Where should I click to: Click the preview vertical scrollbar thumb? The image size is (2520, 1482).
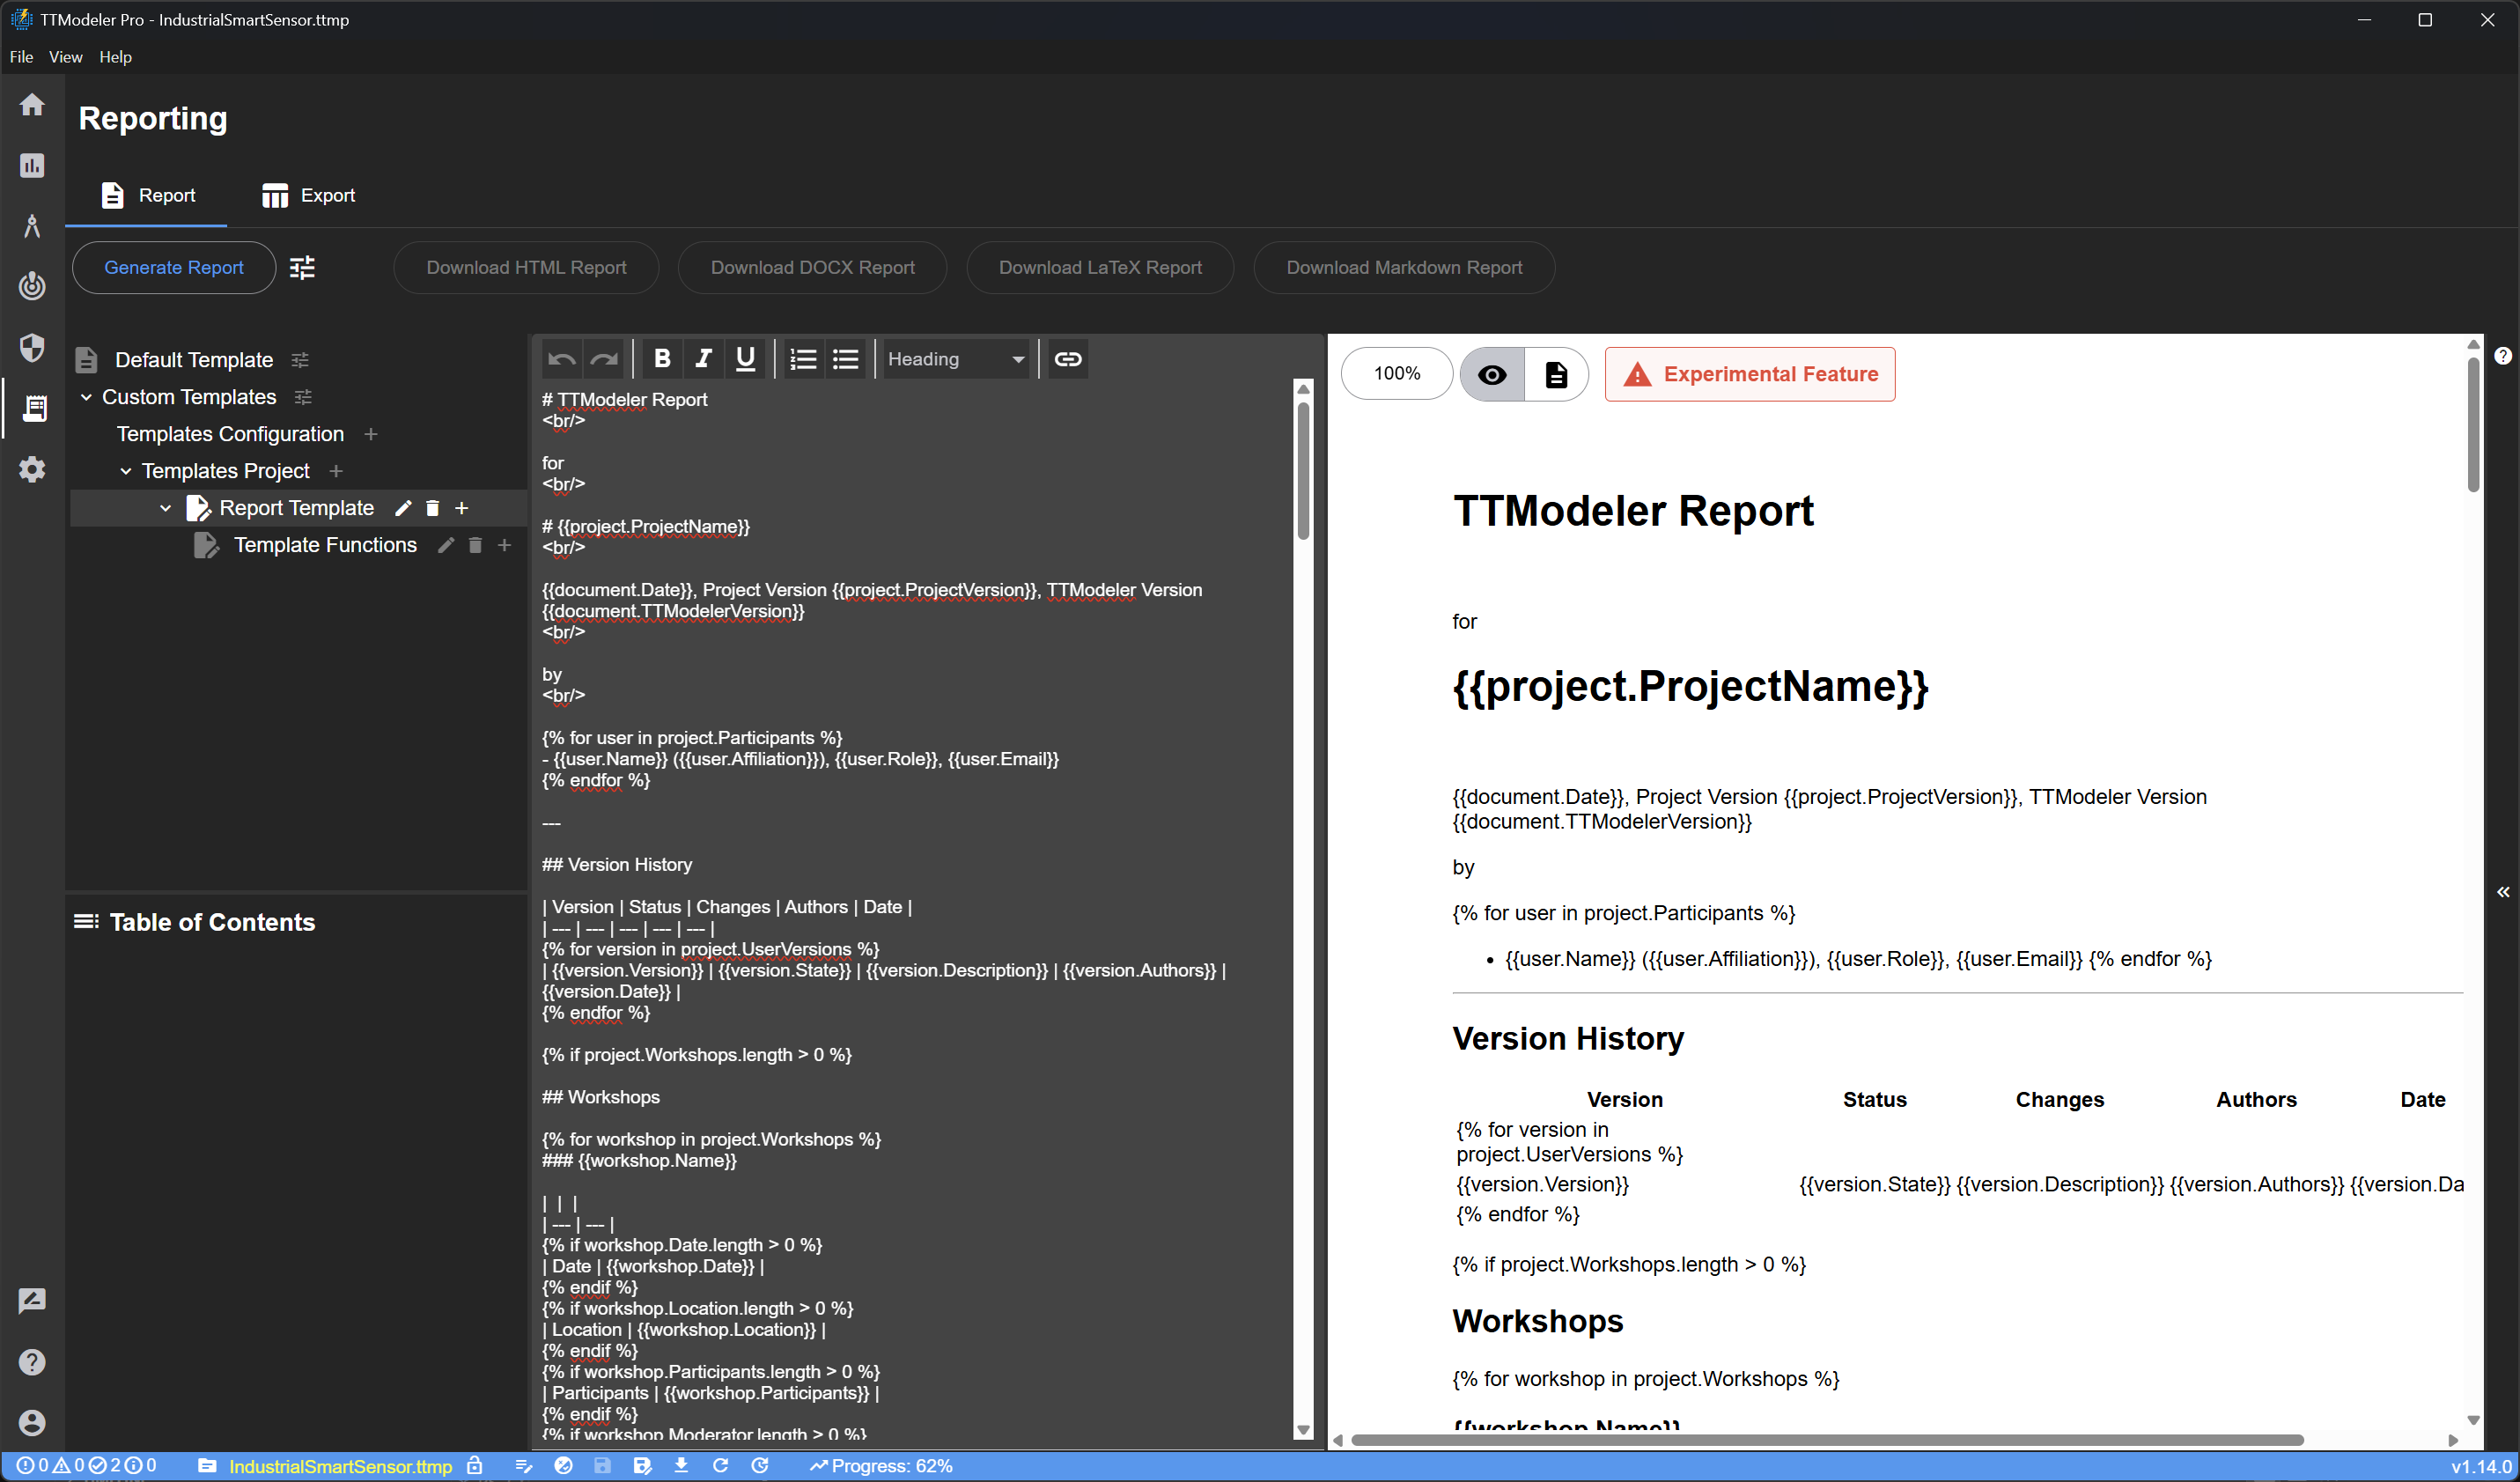point(2473,424)
